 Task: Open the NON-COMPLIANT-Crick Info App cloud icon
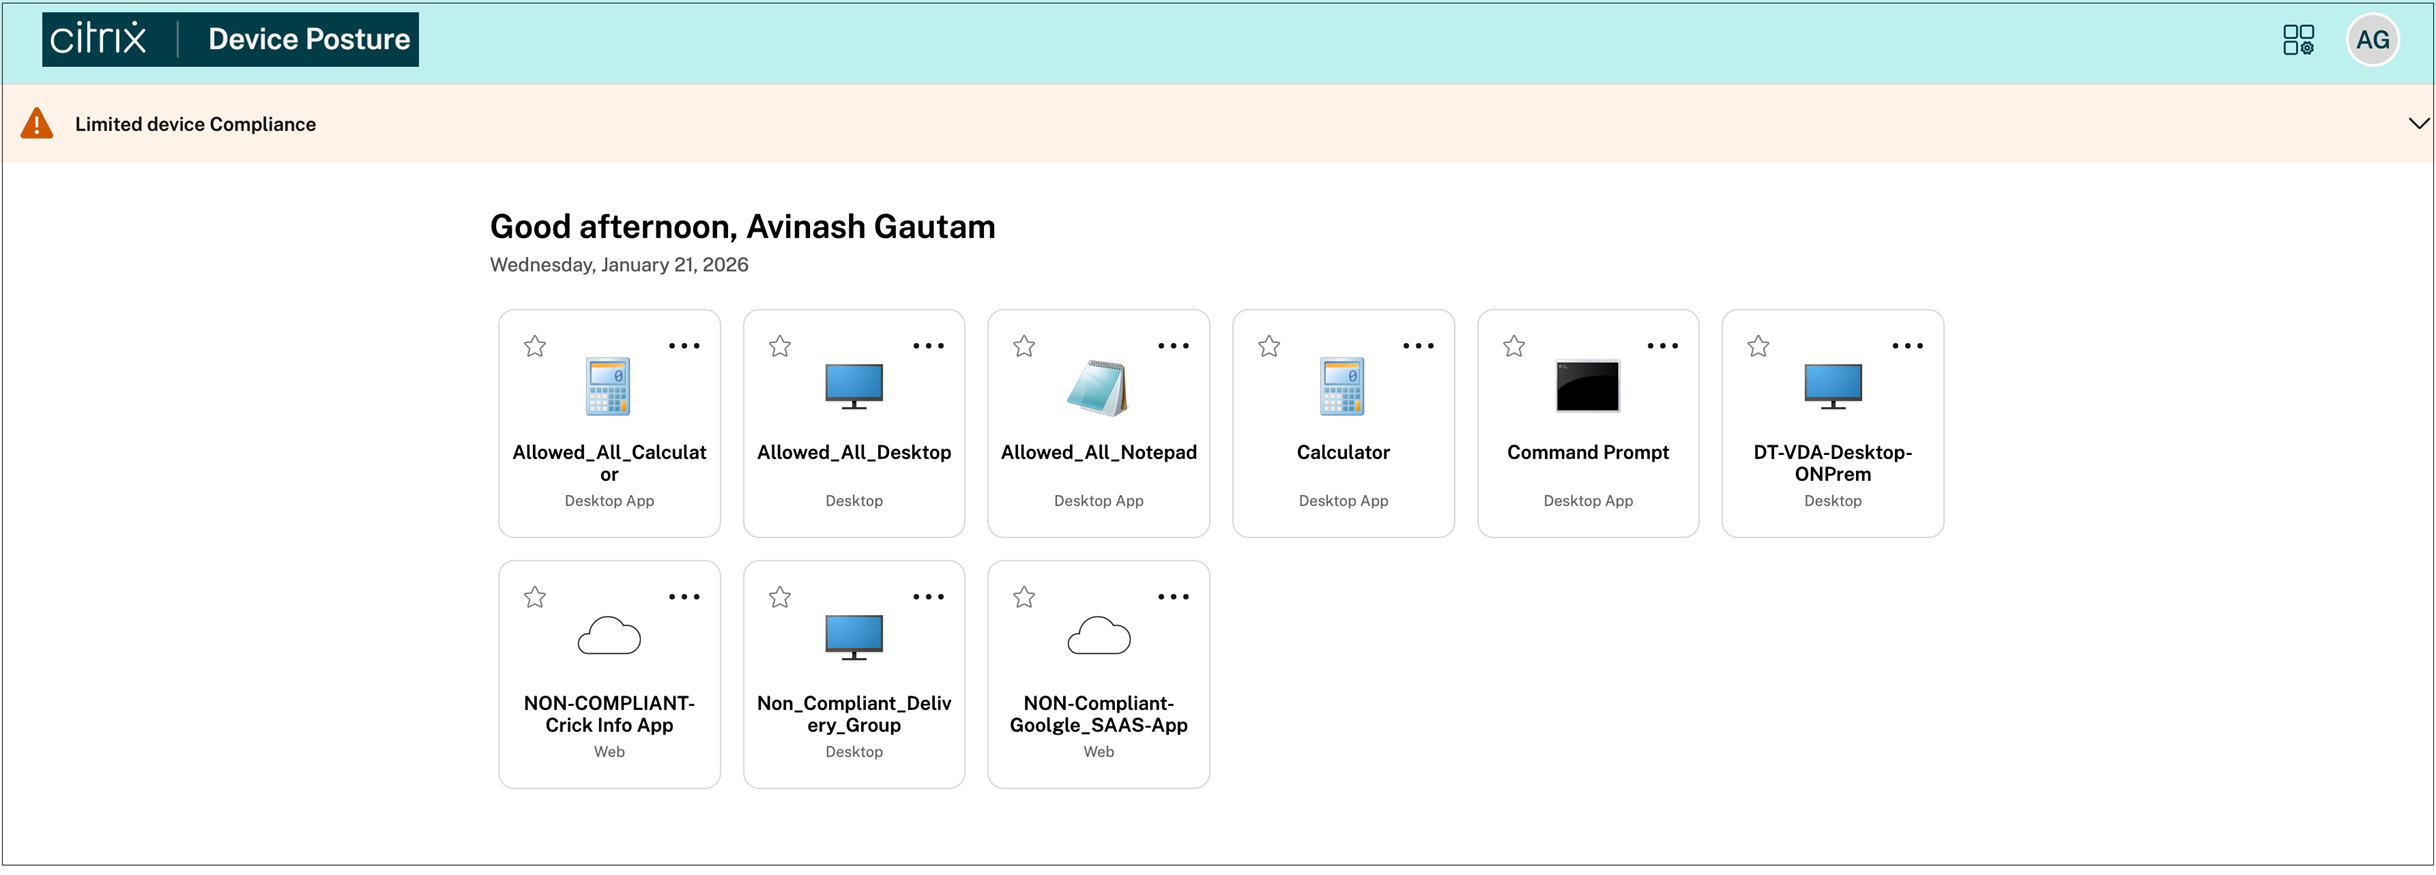(609, 636)
